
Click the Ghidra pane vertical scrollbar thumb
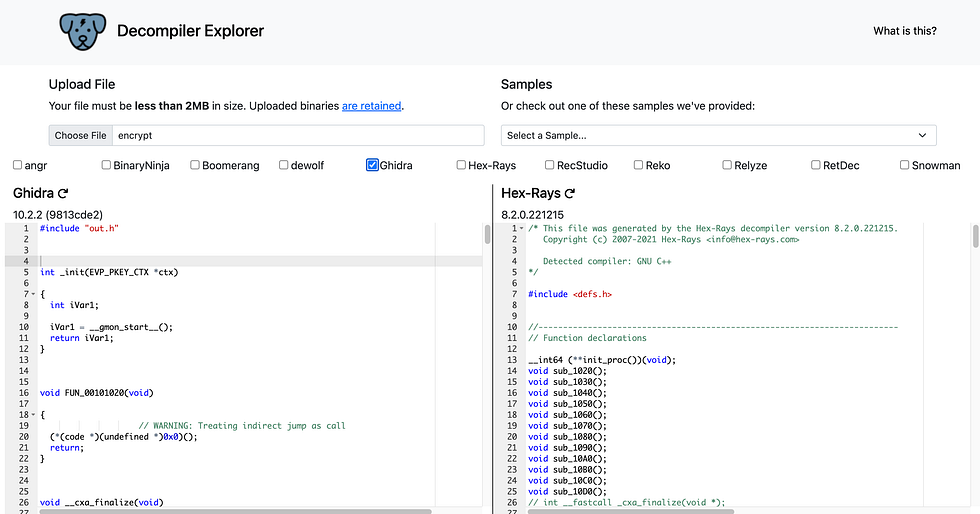pyautogui.click(x=488, y=234)
